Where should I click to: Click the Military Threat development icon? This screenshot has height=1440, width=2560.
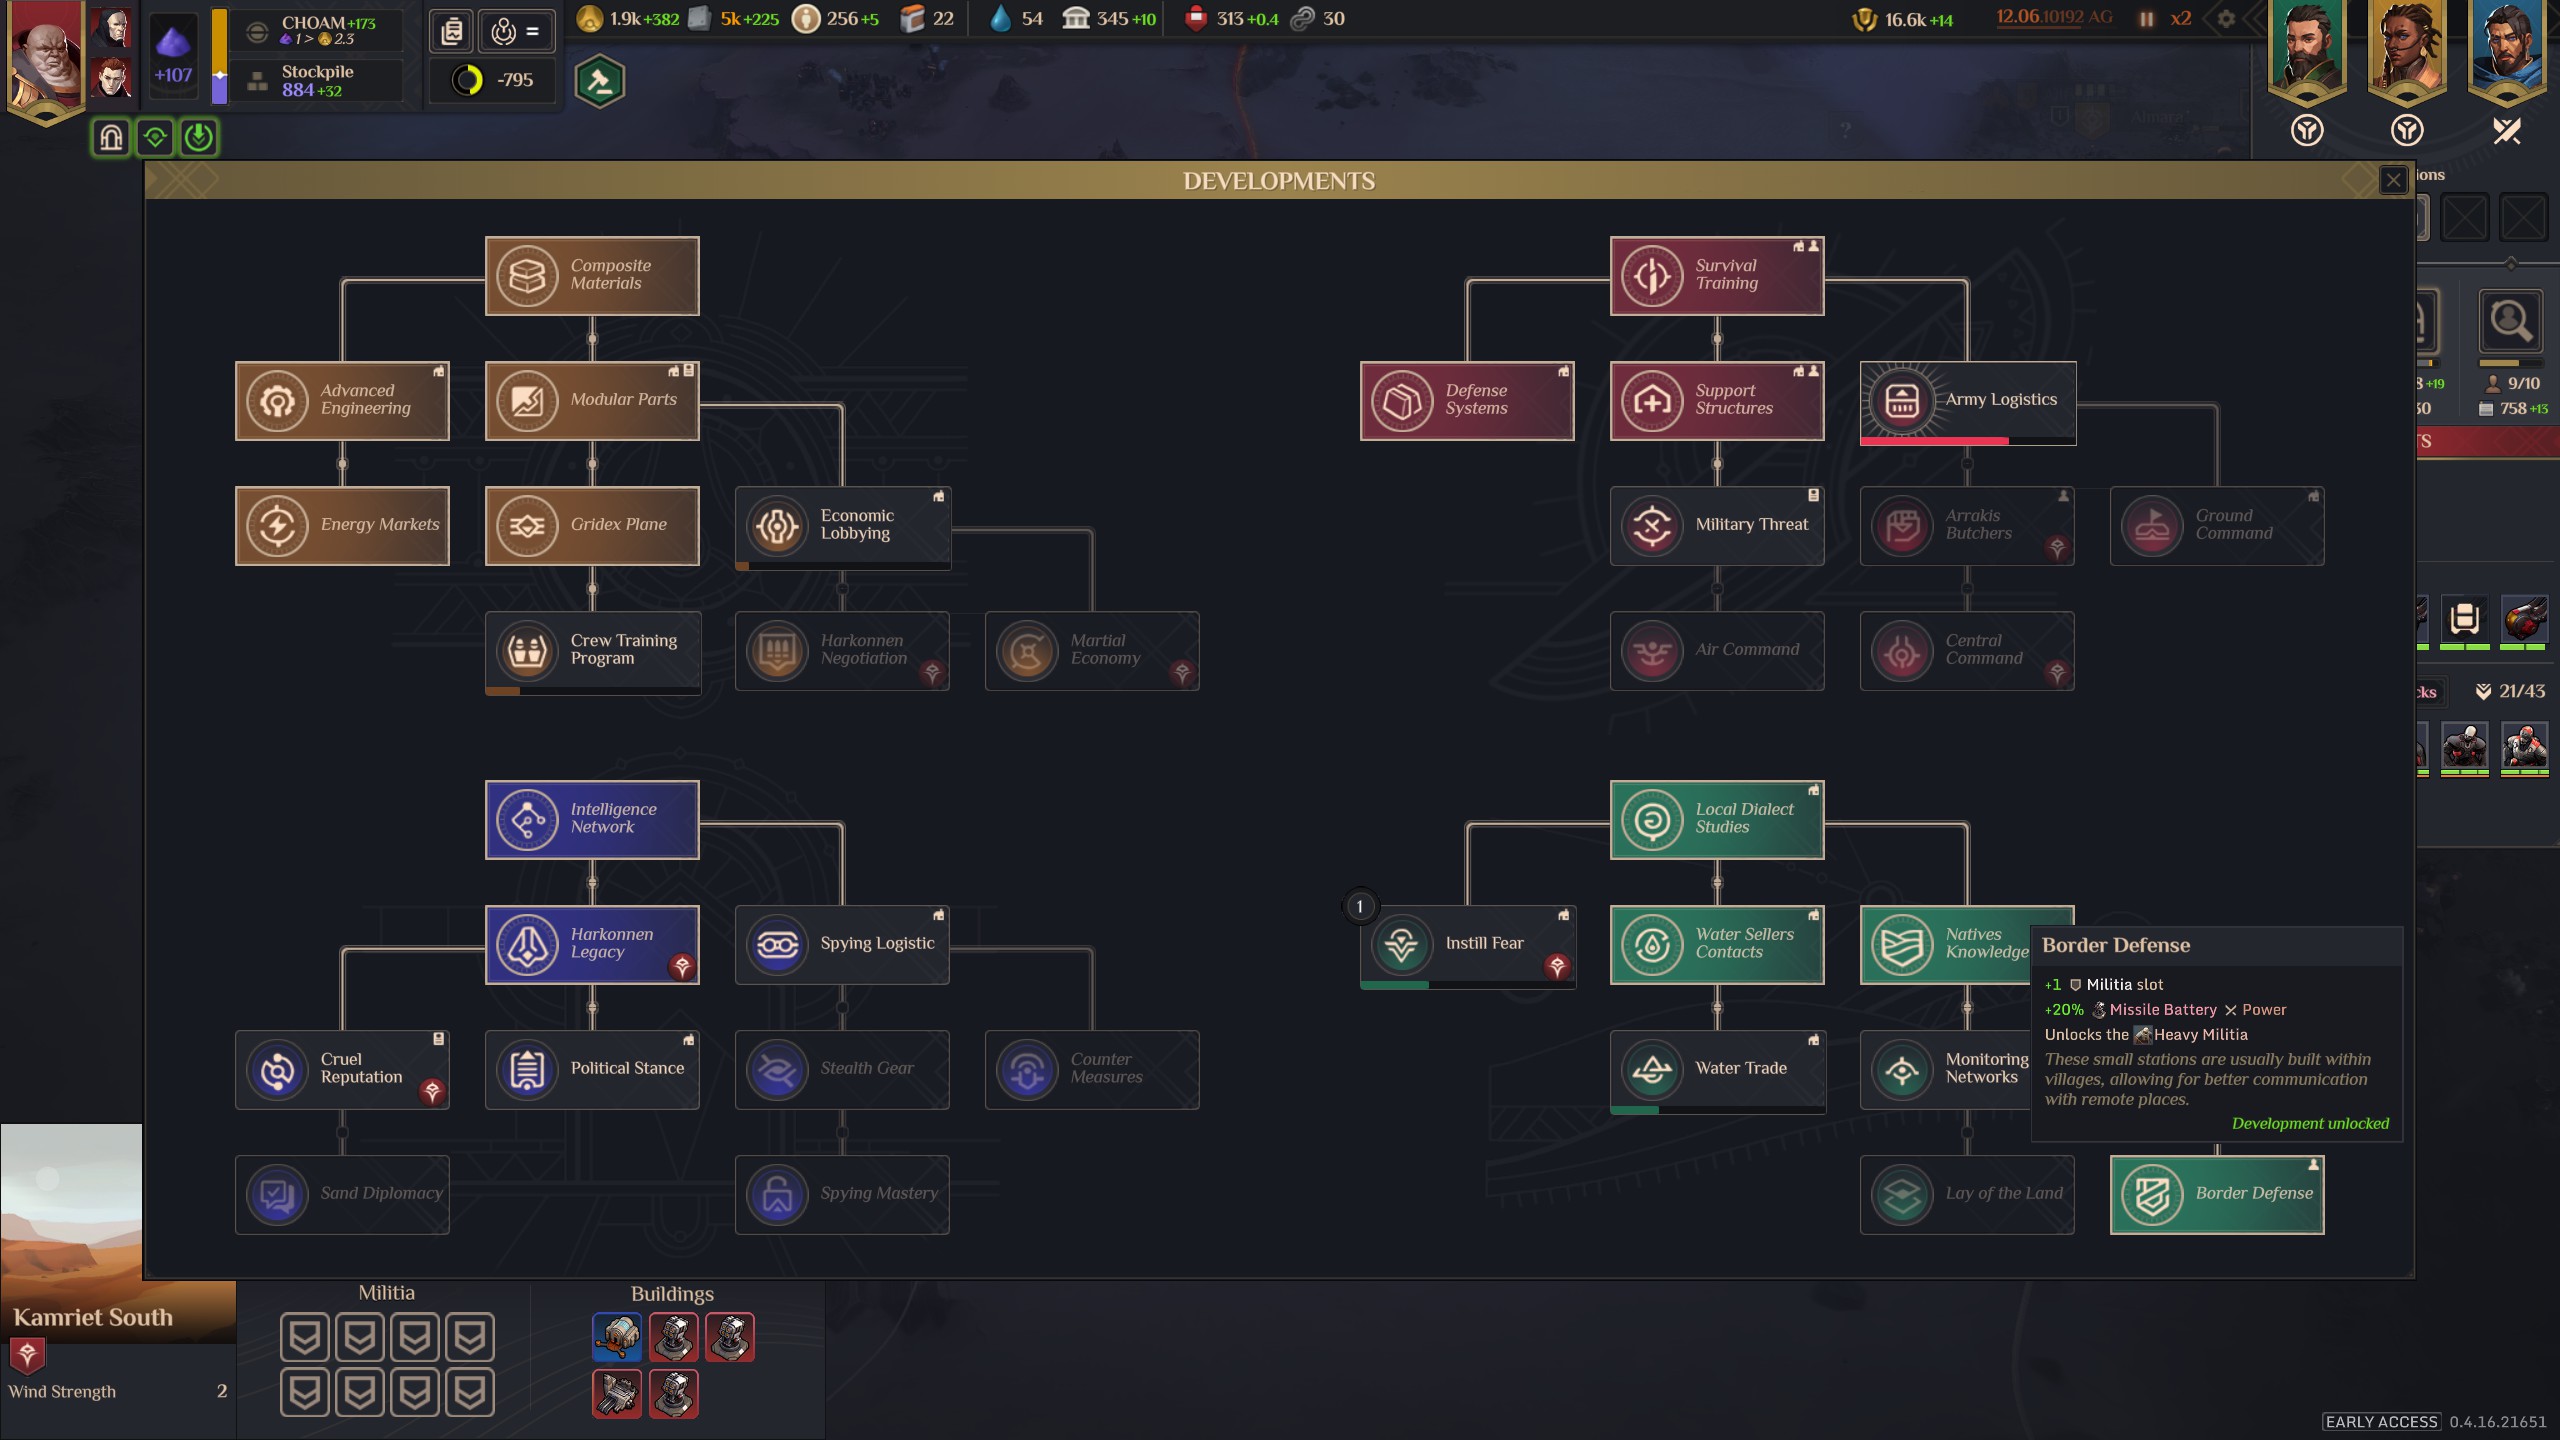(x=1652, y=526)
